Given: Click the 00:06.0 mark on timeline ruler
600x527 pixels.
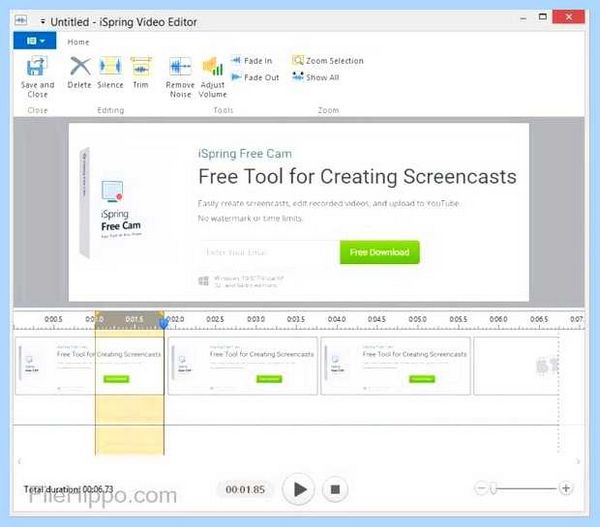Looking at the screenshot, I should (x=498, y=319).
